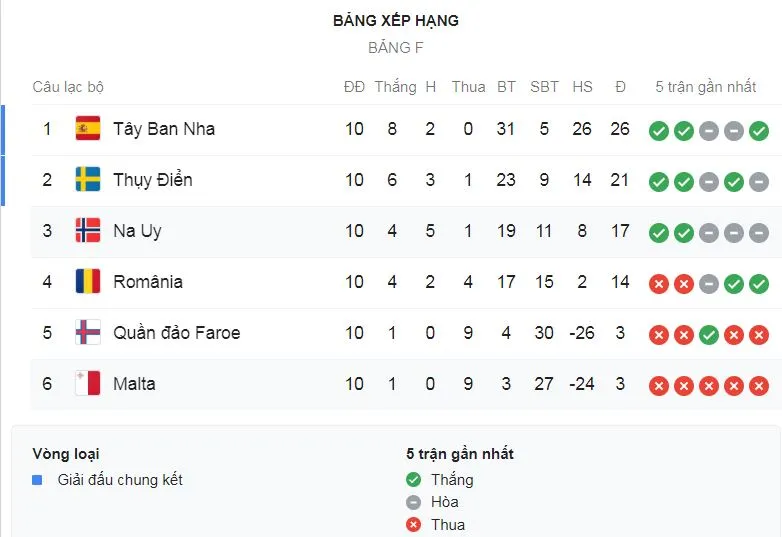Click Malta's most recent loss icon

coord(759,385)
